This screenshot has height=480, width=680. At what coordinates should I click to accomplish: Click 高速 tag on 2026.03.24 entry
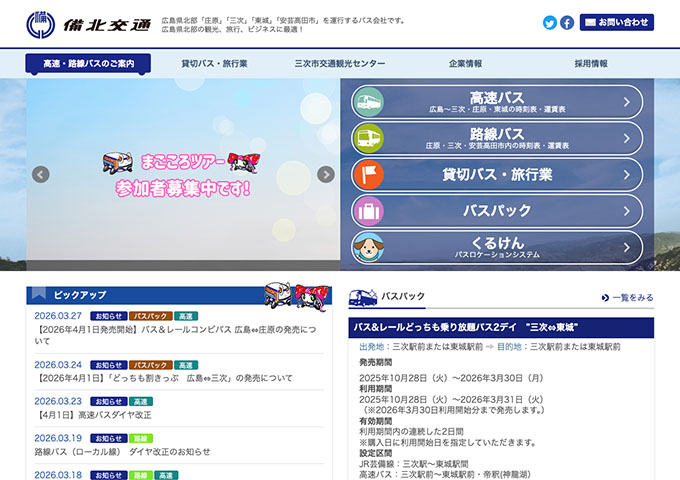tap(186, 365)
